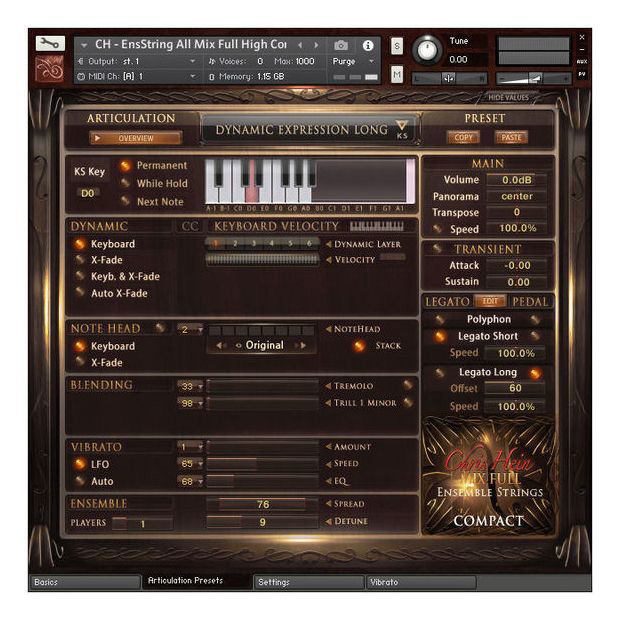Open the Vibrato EQ CC dropdown showing 68
Image resolution: width=620 pixels, height=620 pixels.
[x=190, y=481]
